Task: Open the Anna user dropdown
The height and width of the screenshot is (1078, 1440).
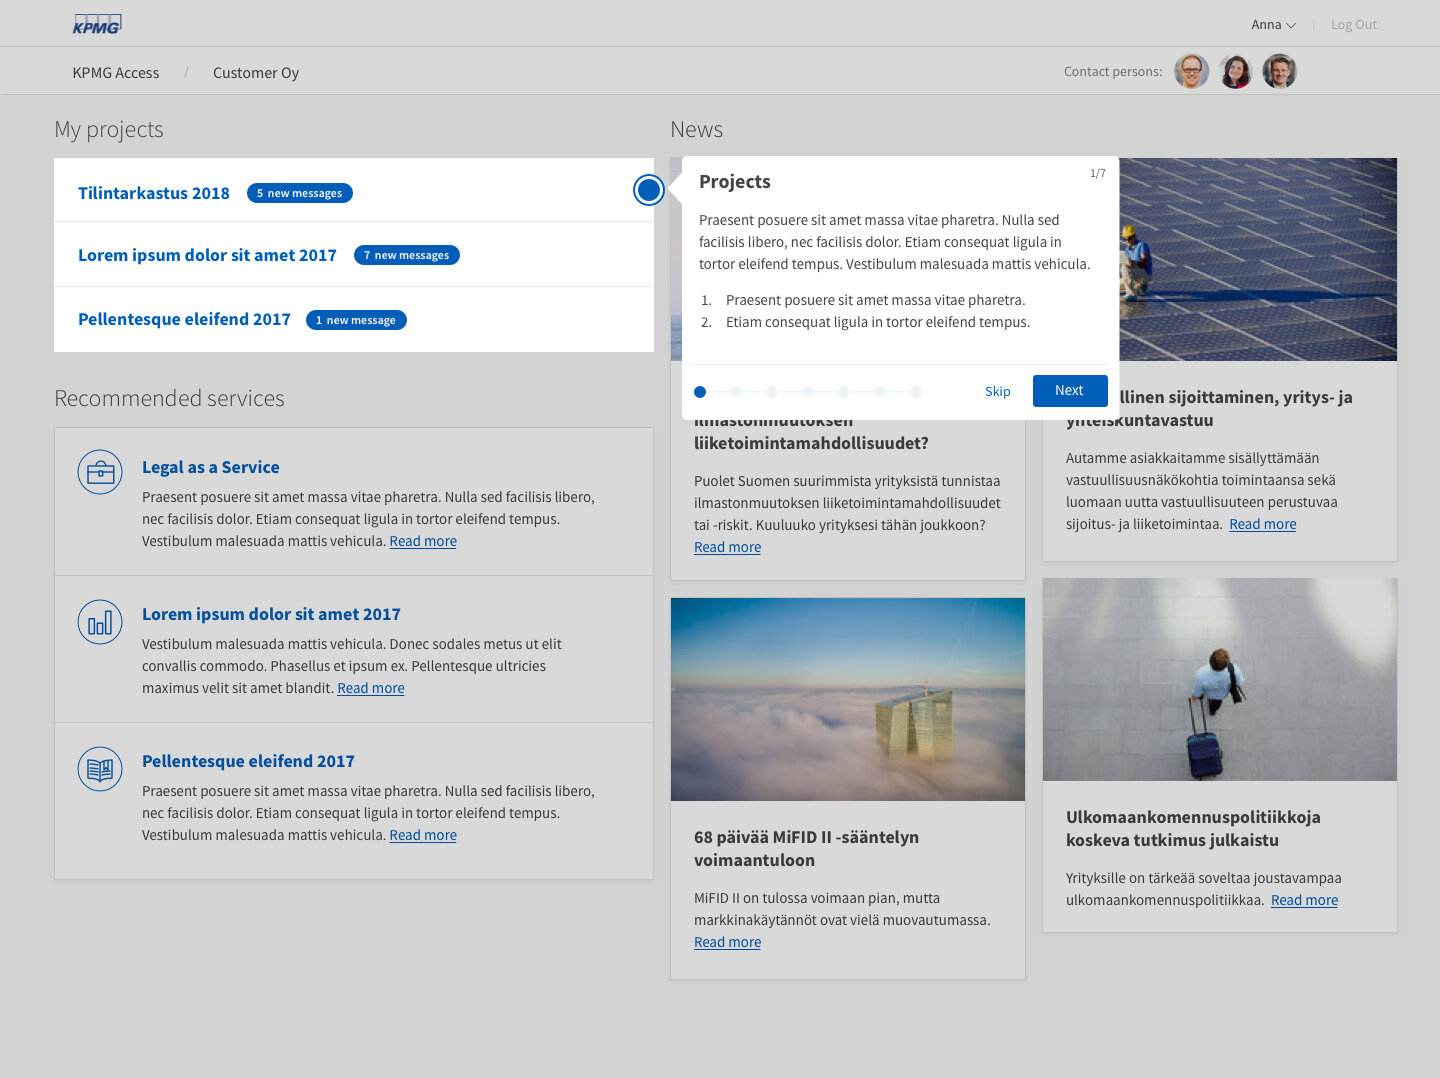Action: (x=1273, y=24)
